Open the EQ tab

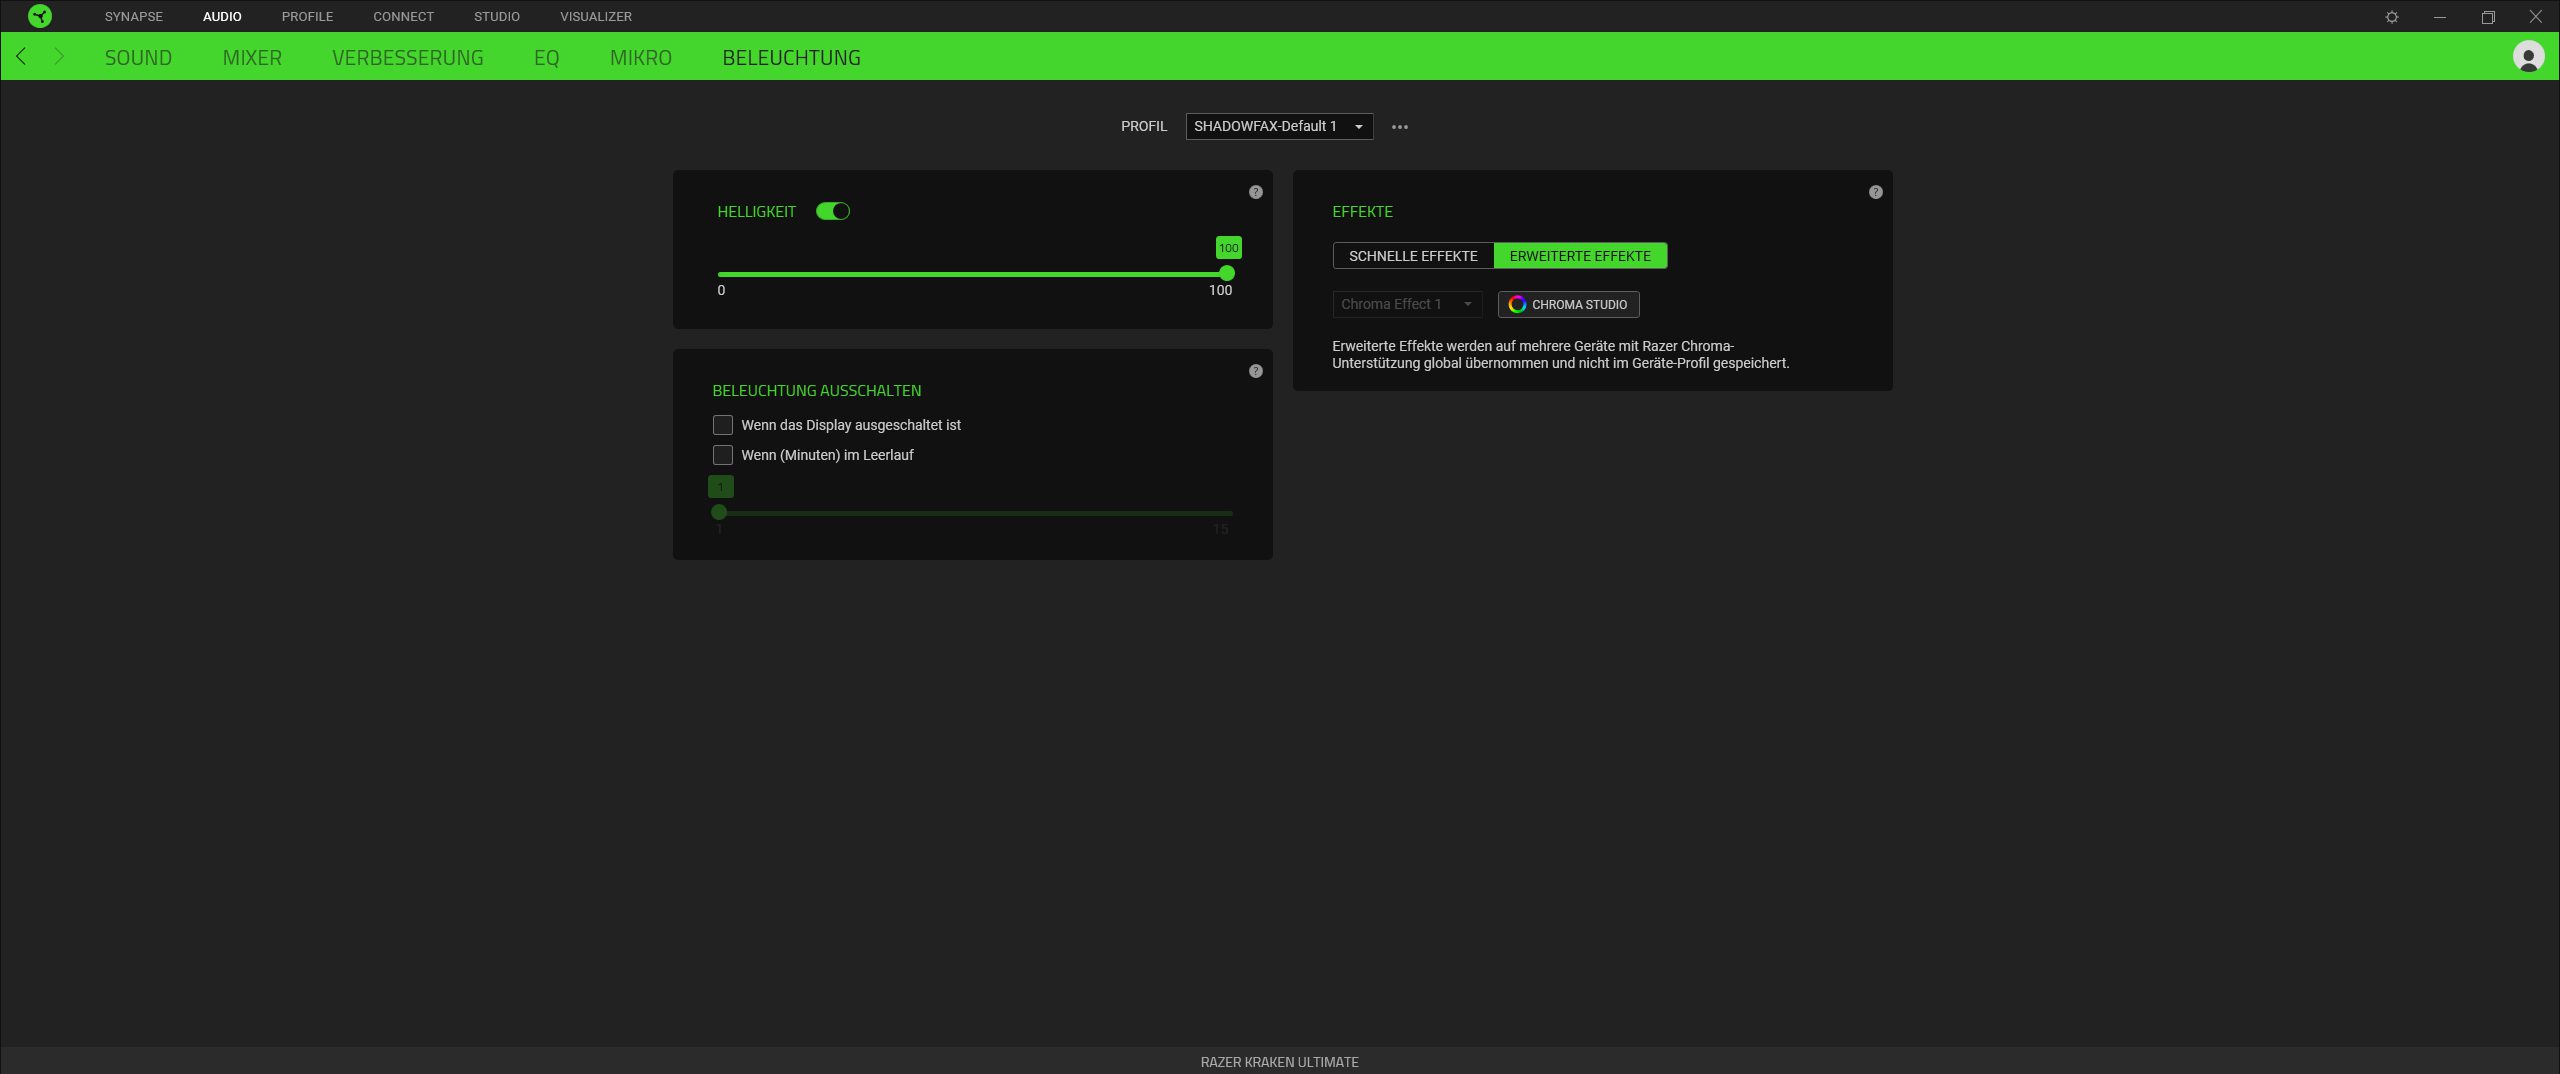point(546,58)
